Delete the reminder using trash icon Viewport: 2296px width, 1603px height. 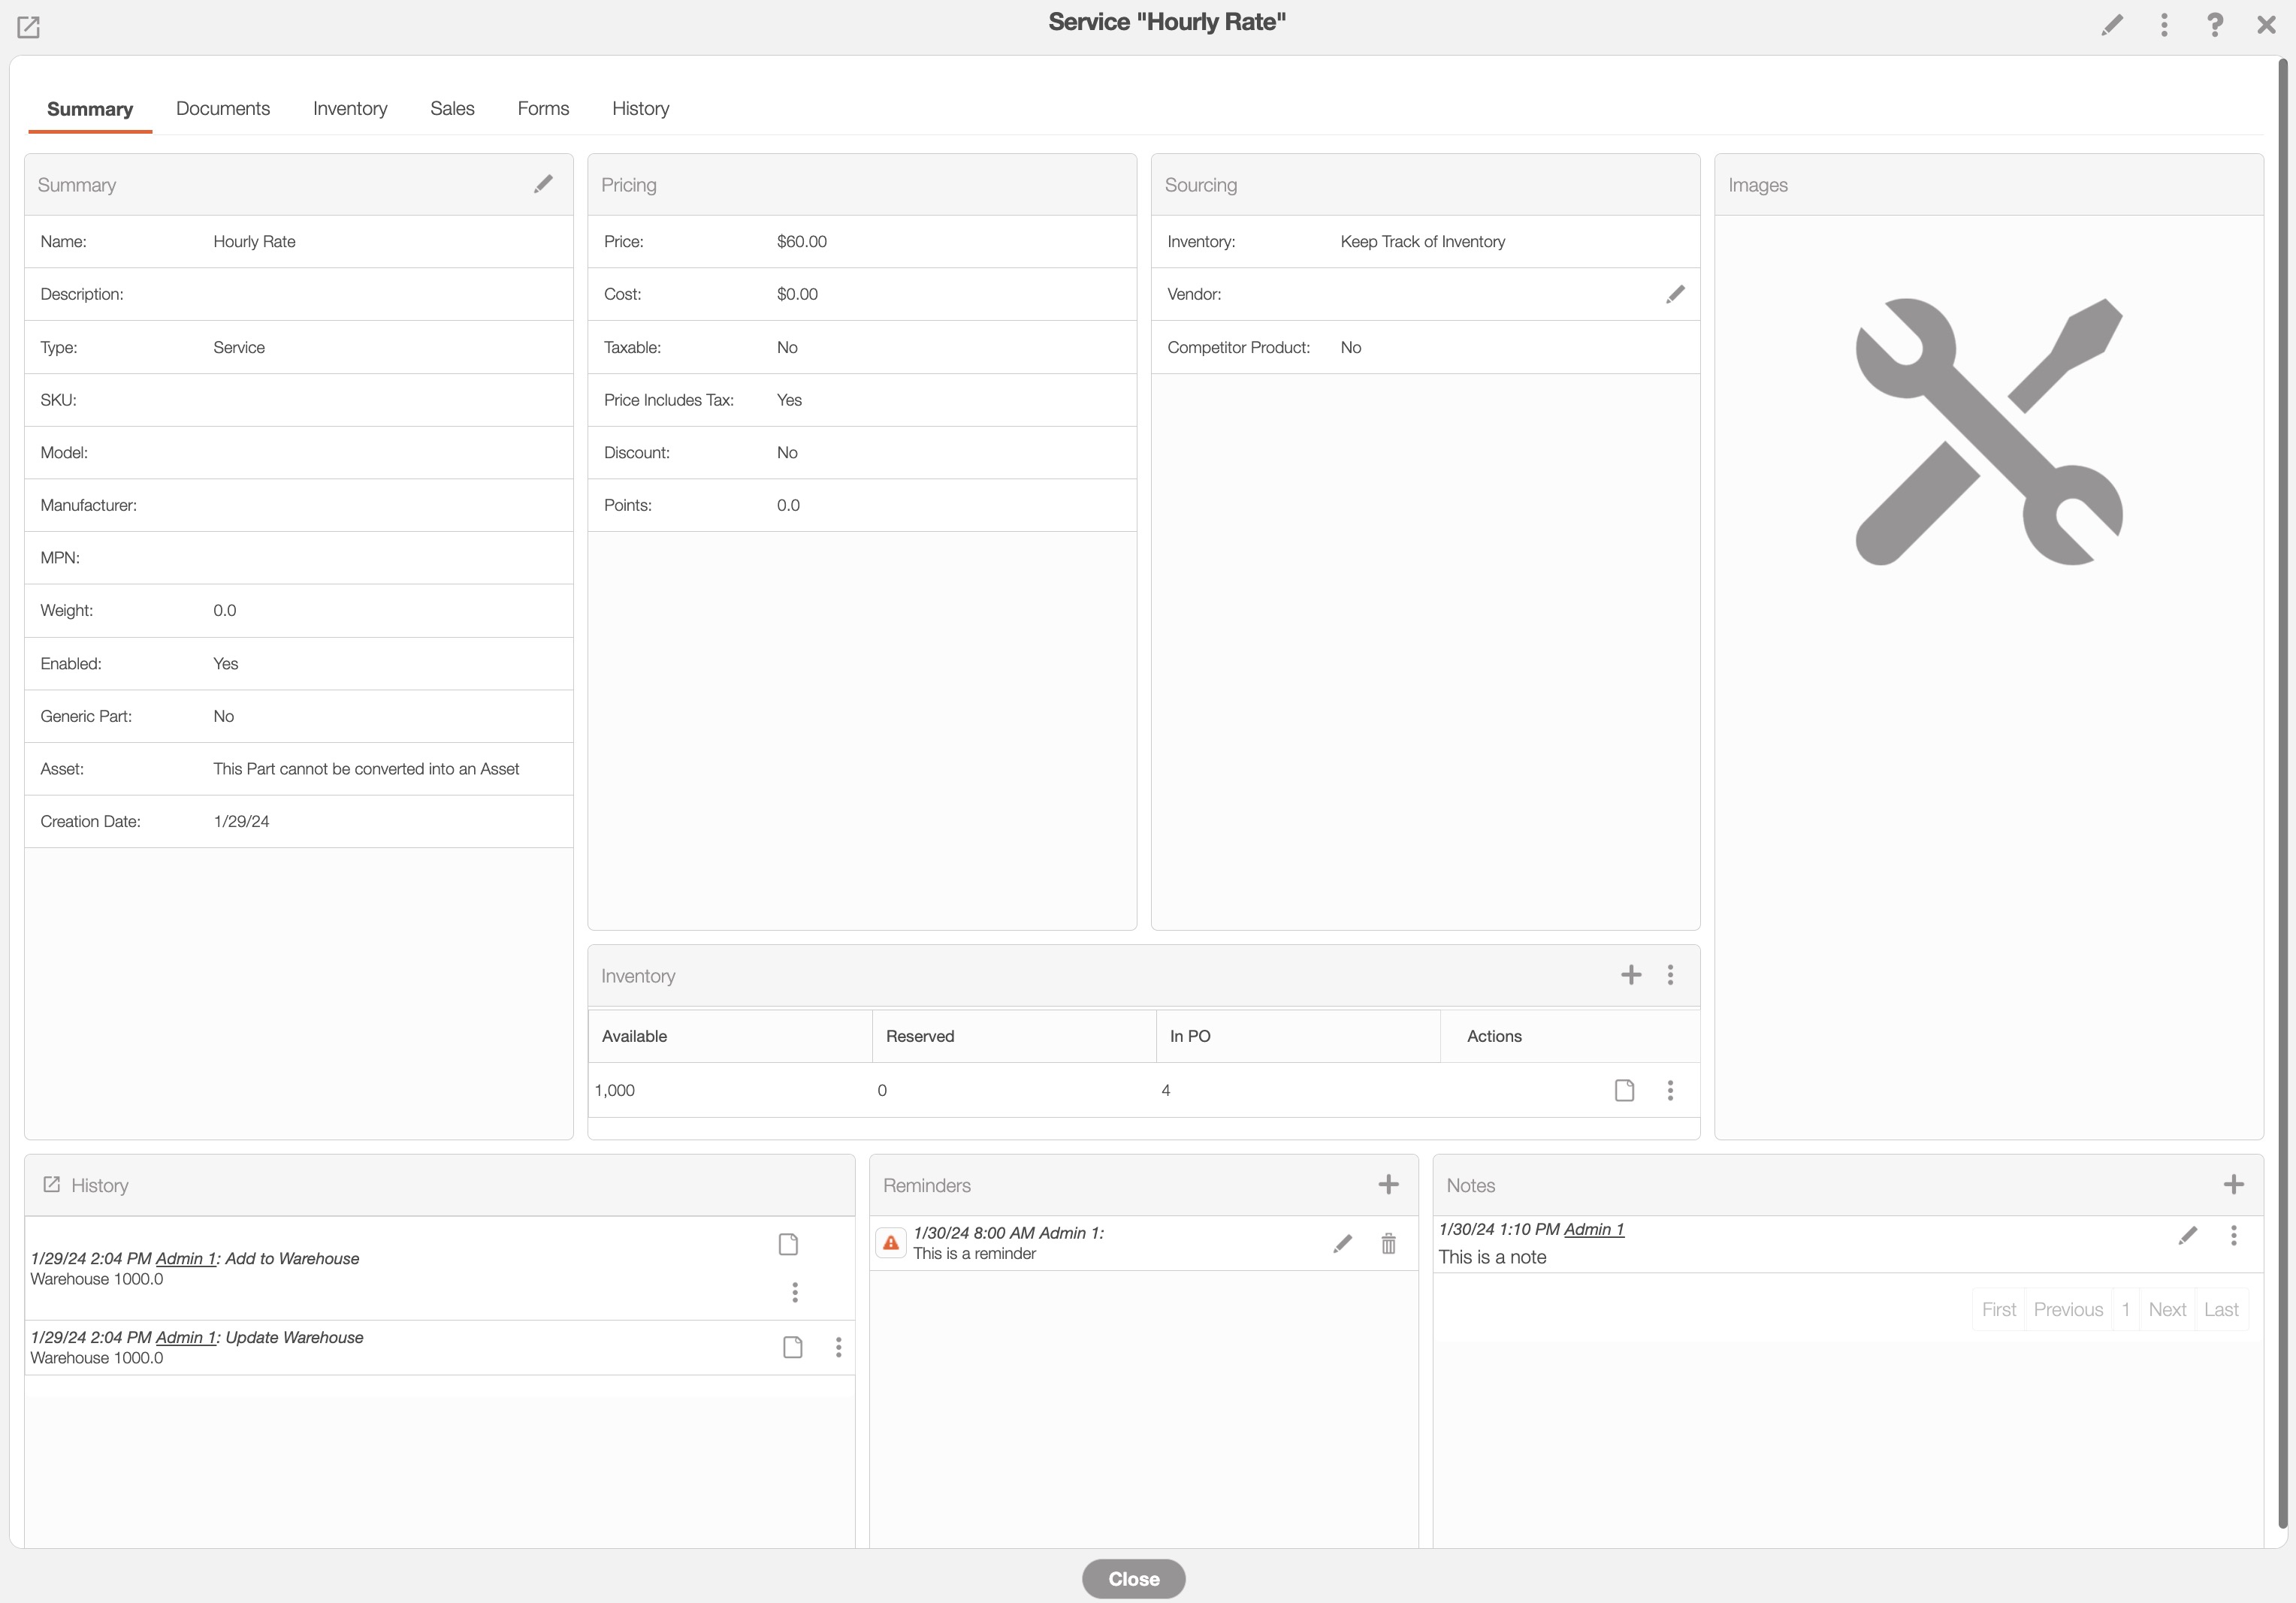point(1388,1243)
